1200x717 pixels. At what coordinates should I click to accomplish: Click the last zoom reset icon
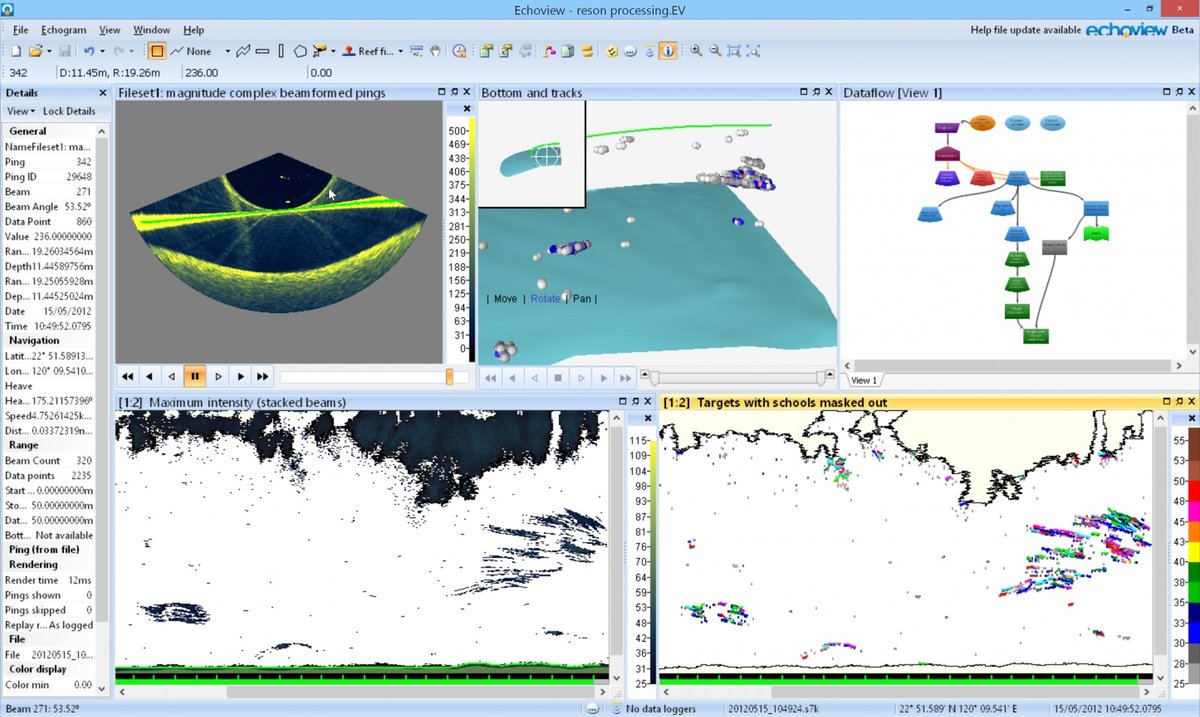click(753, 51)
